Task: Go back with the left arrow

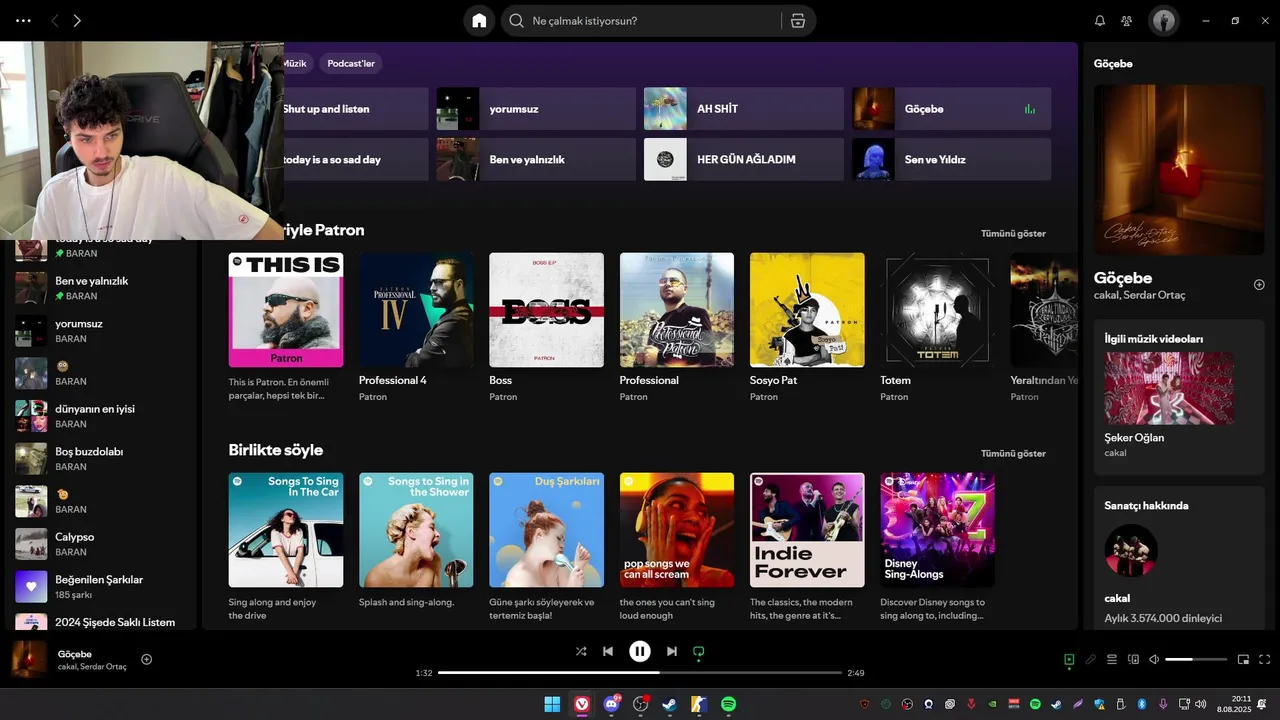Action: click(54, 21)
